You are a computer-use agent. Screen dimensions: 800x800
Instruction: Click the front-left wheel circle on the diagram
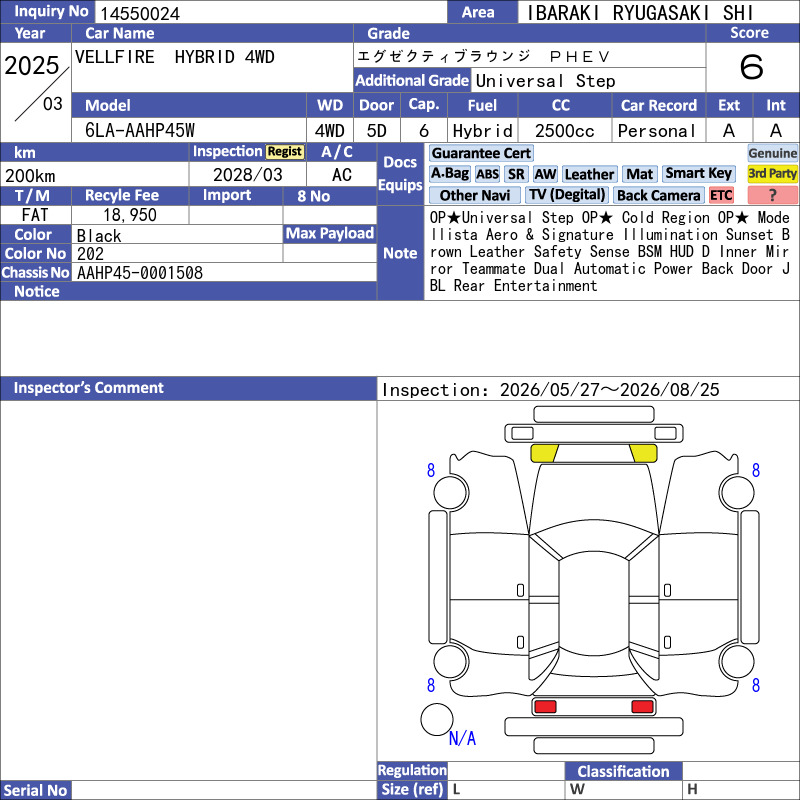[x=451, y=493]
